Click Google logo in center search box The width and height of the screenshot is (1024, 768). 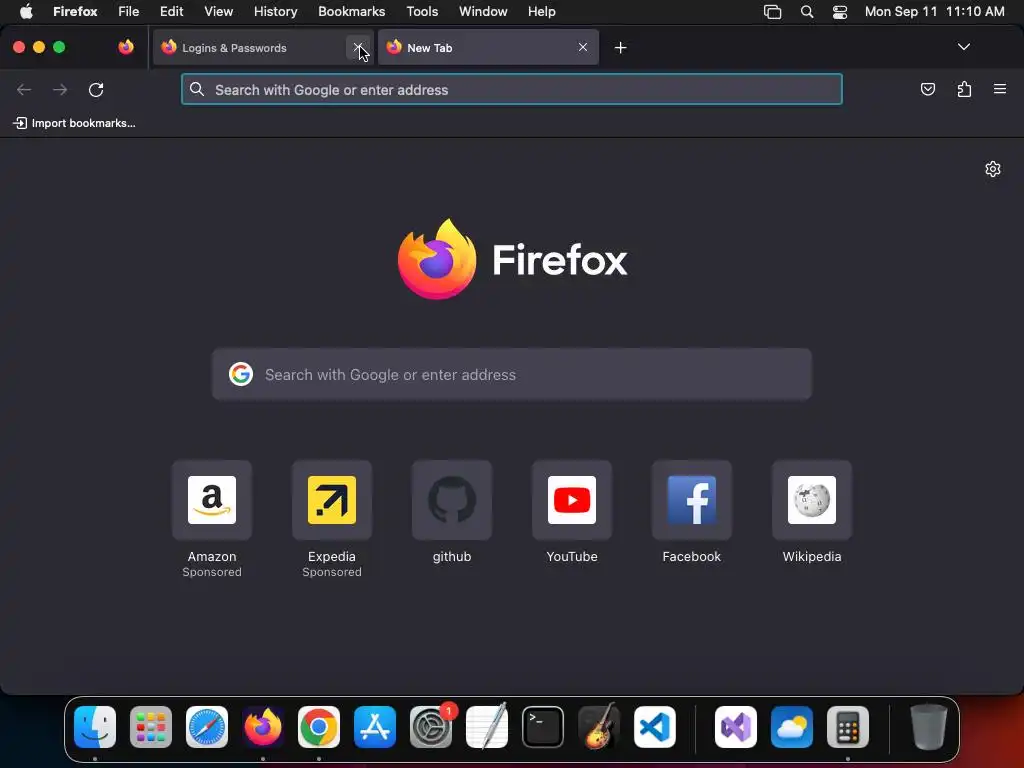click(x=241, y=374)
